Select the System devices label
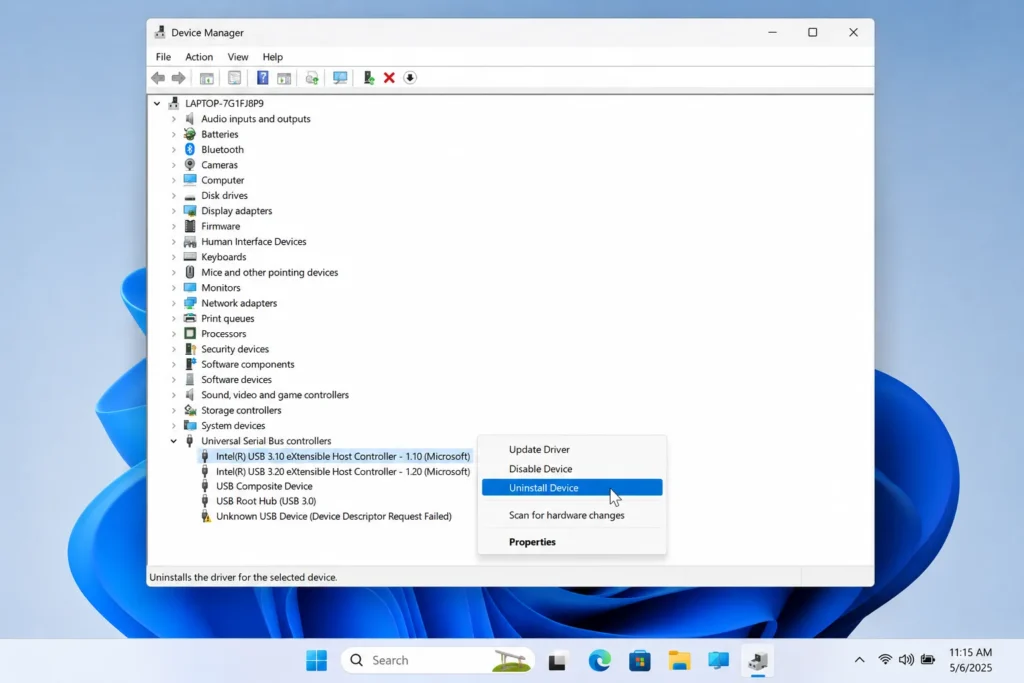The width and height of the screenshot is (1024, 683). 233,426
